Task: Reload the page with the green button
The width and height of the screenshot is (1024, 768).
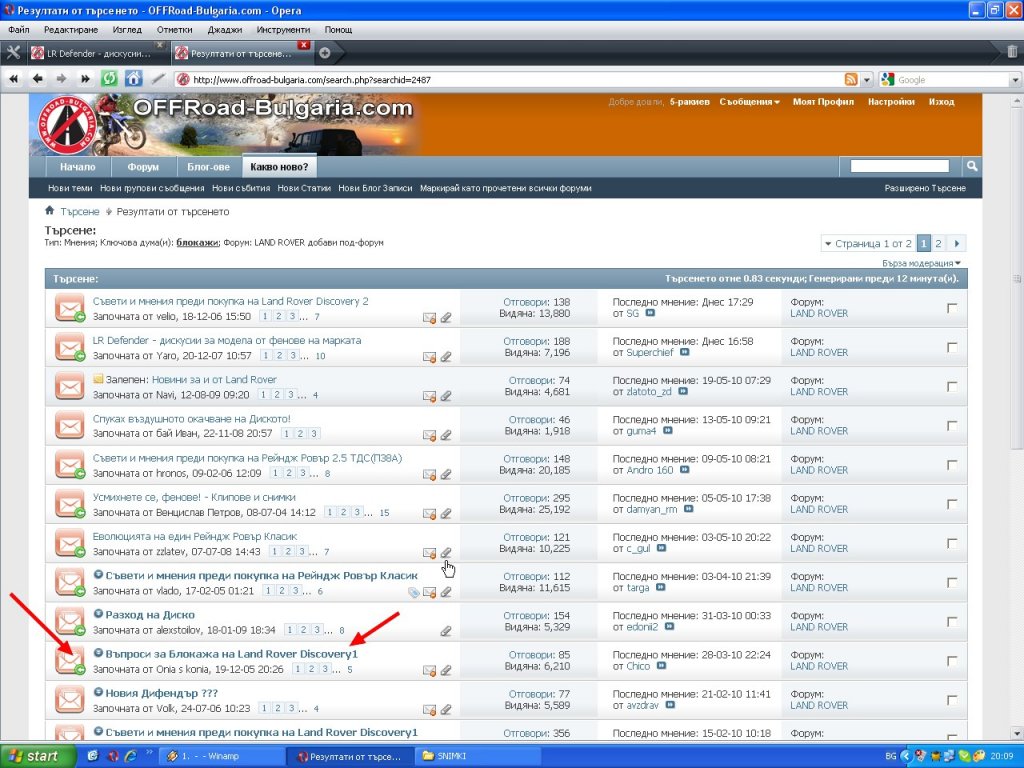Action: [109, 79]
